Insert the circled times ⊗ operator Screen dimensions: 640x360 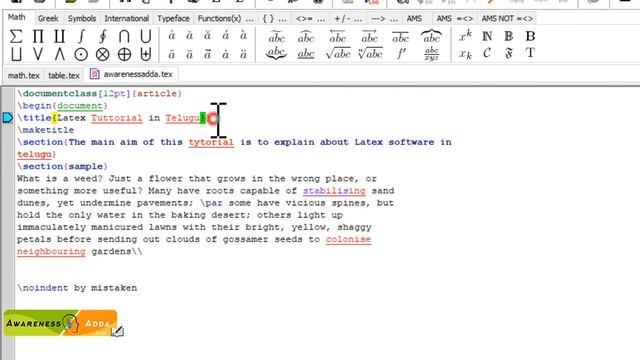(x=102, y=54)
